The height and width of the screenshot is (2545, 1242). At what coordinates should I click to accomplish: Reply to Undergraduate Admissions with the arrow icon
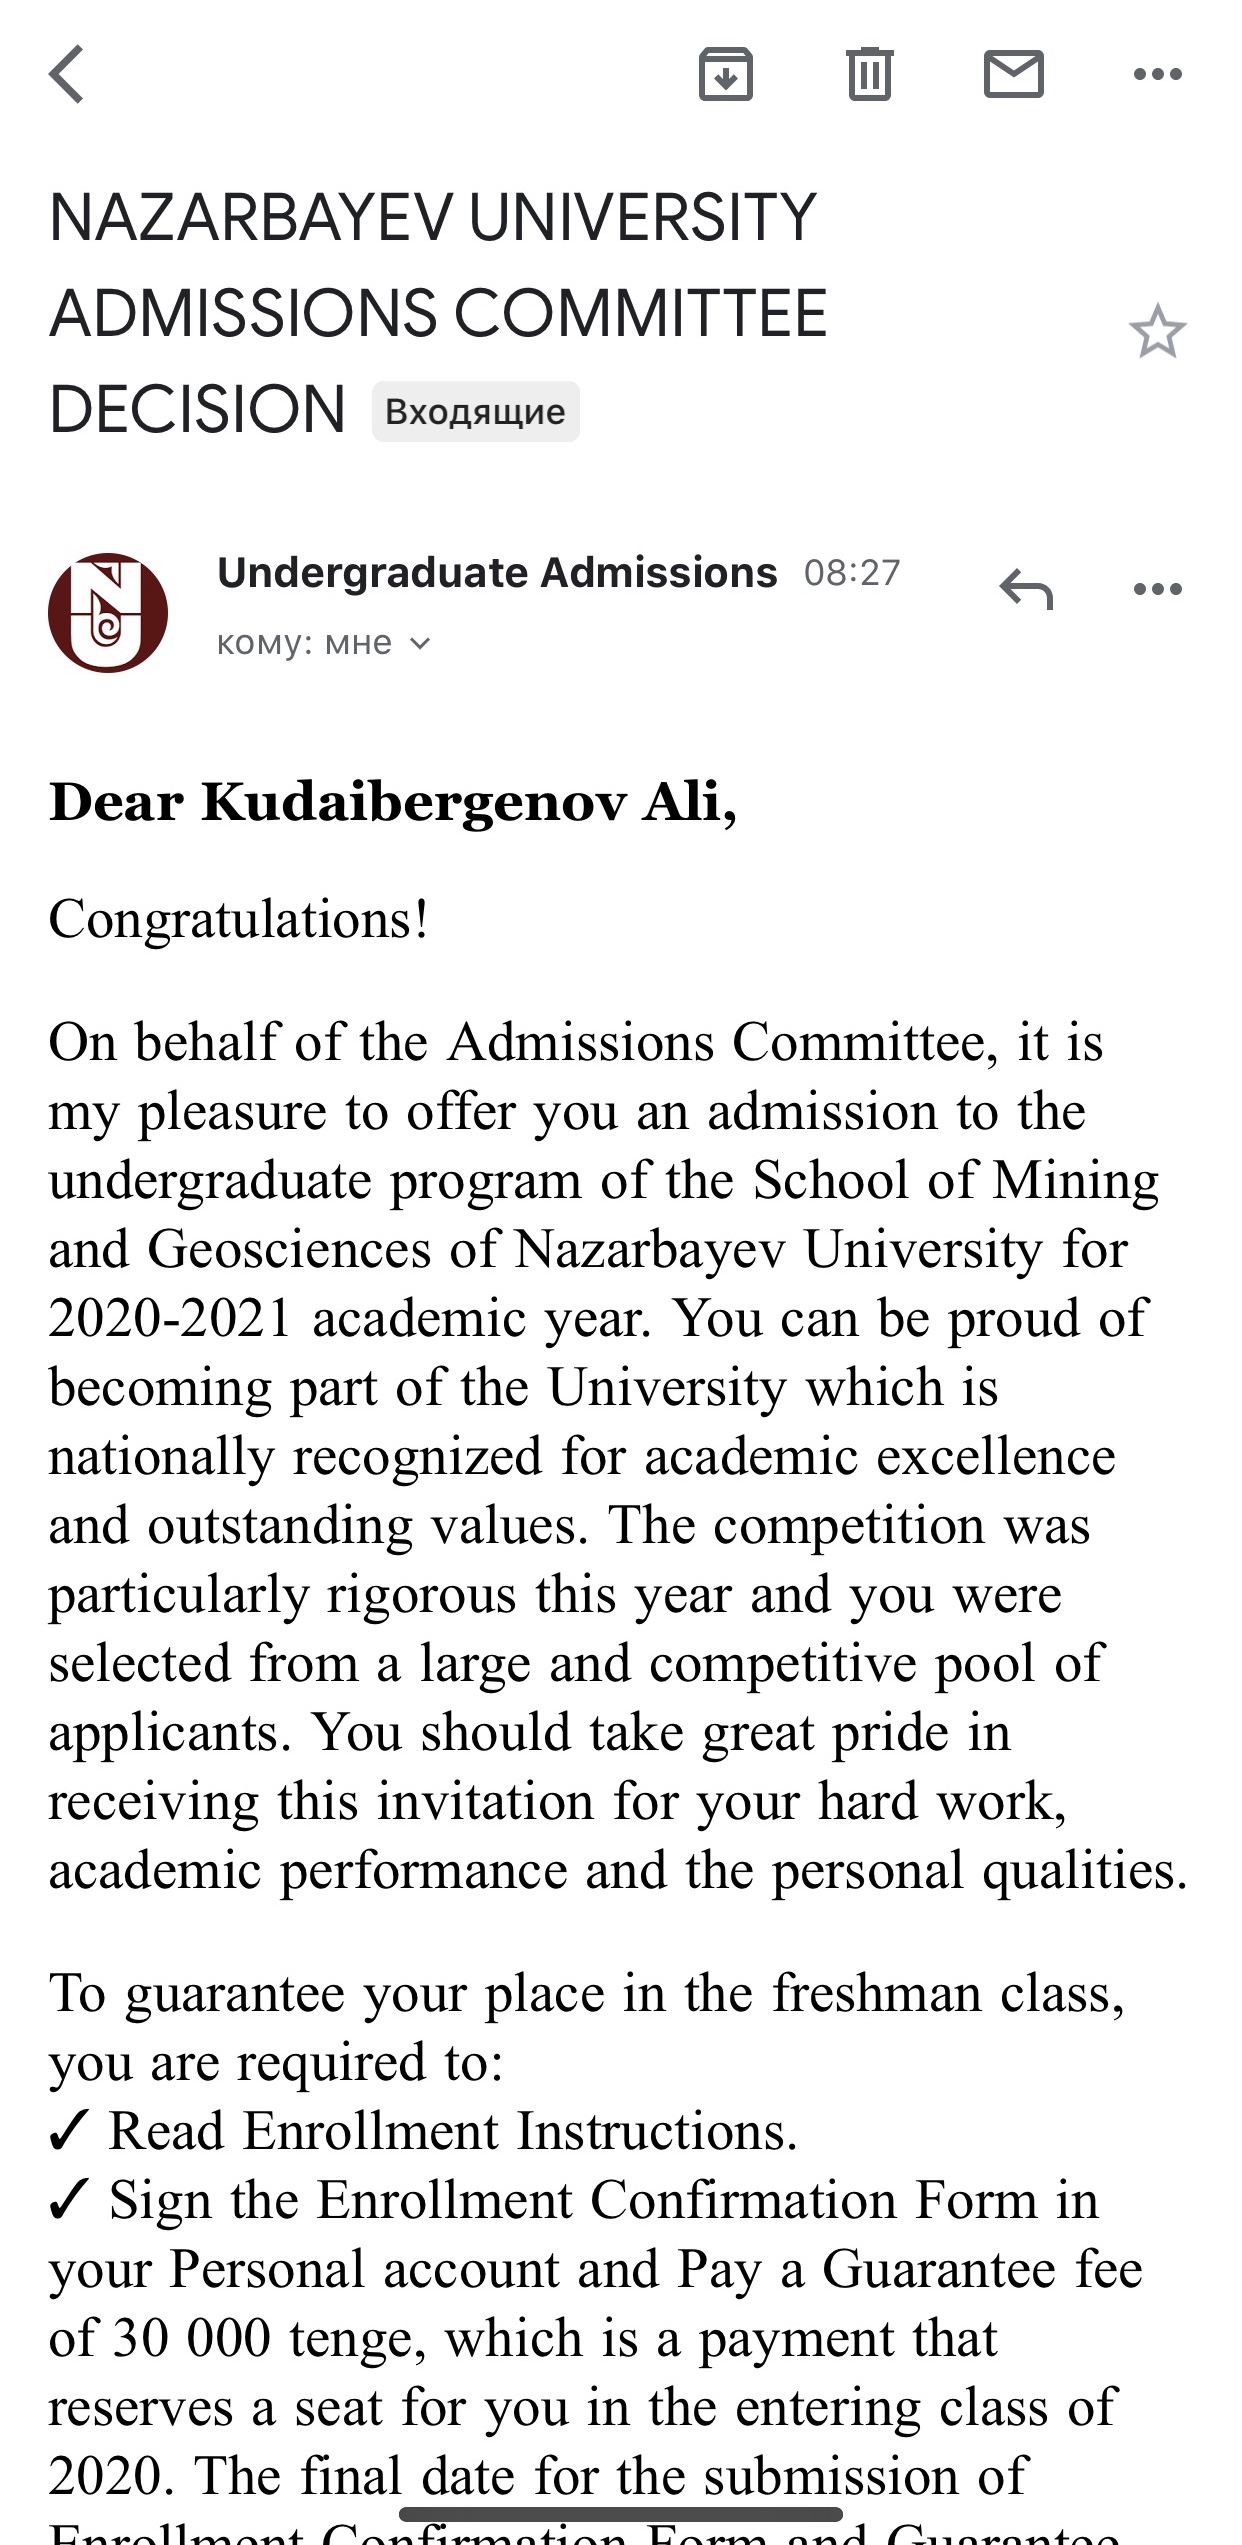click(x=1027, y=588)
